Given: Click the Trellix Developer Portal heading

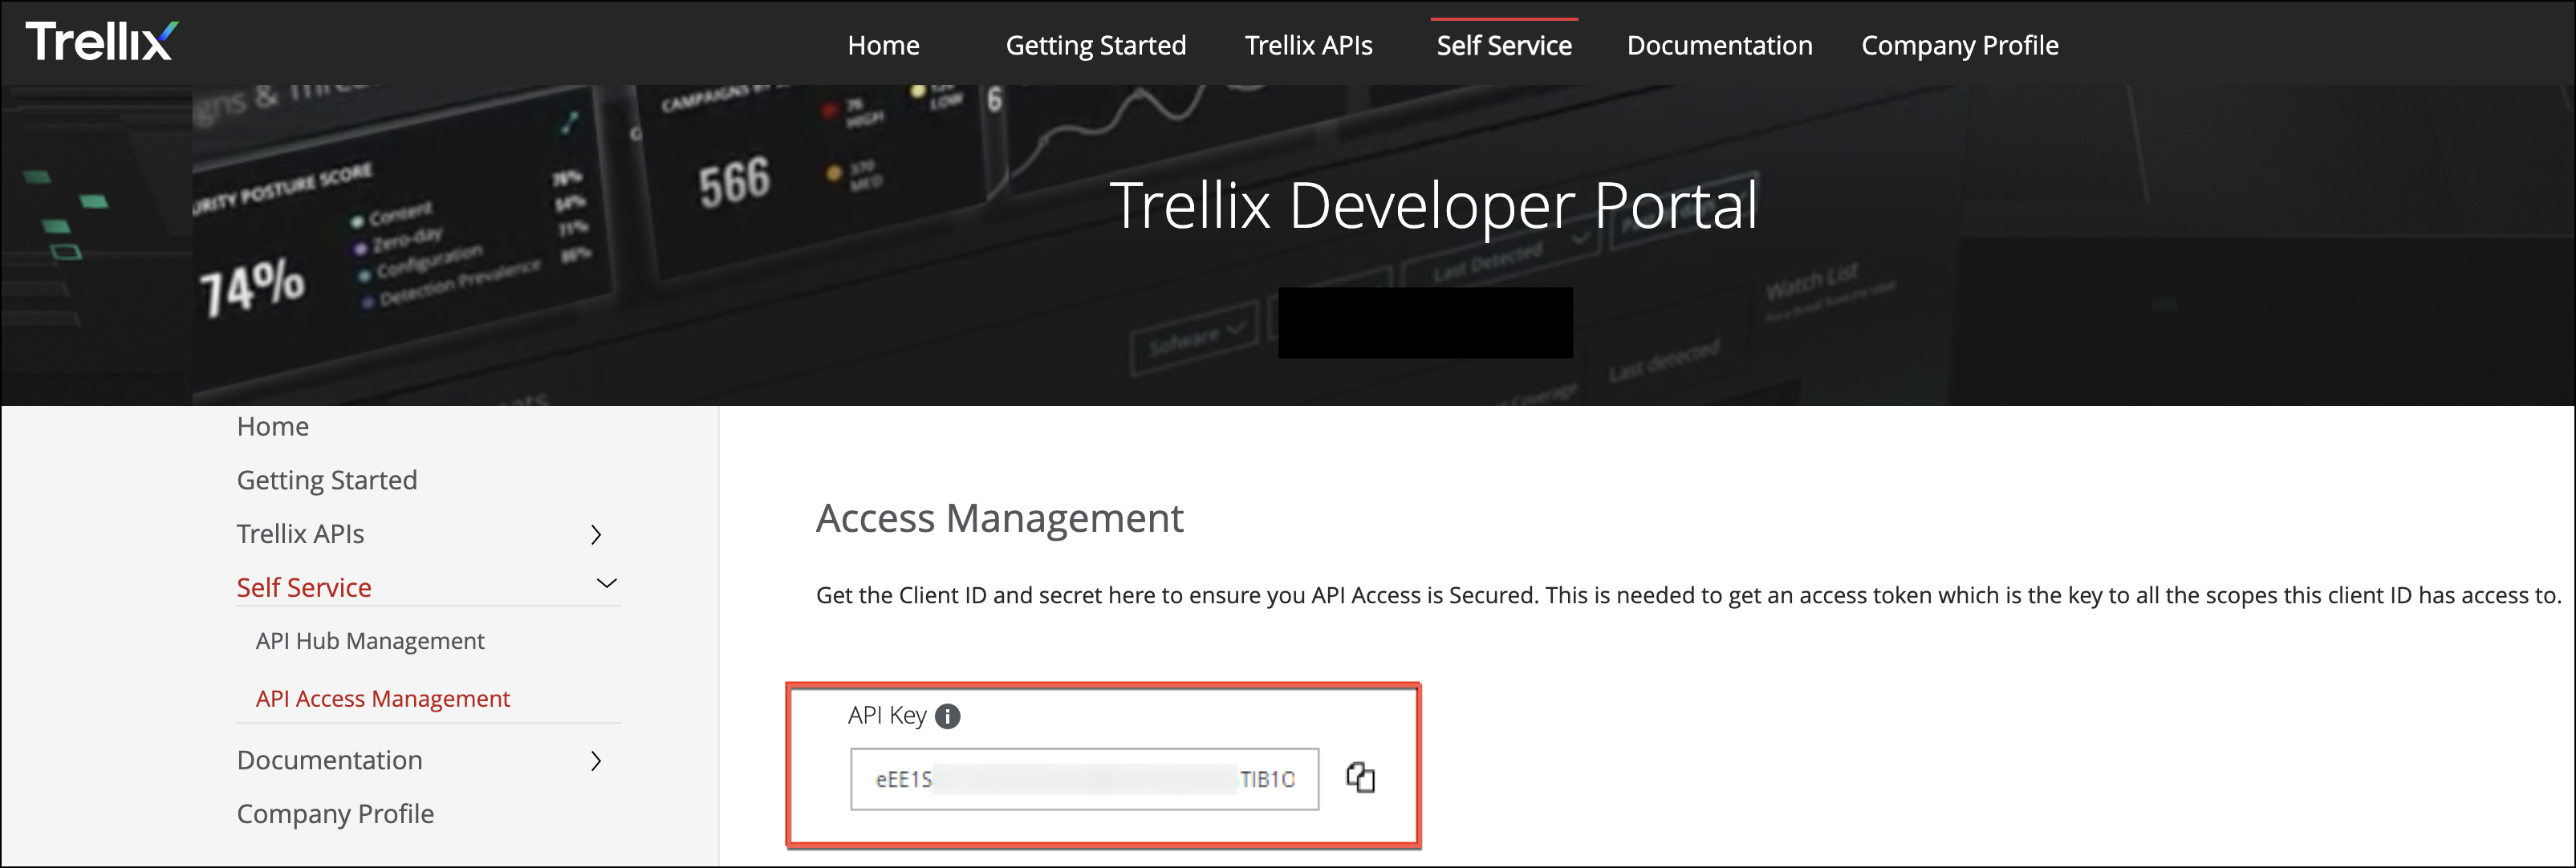Looking at the screenshot, I should click(x=1432, y=206).
